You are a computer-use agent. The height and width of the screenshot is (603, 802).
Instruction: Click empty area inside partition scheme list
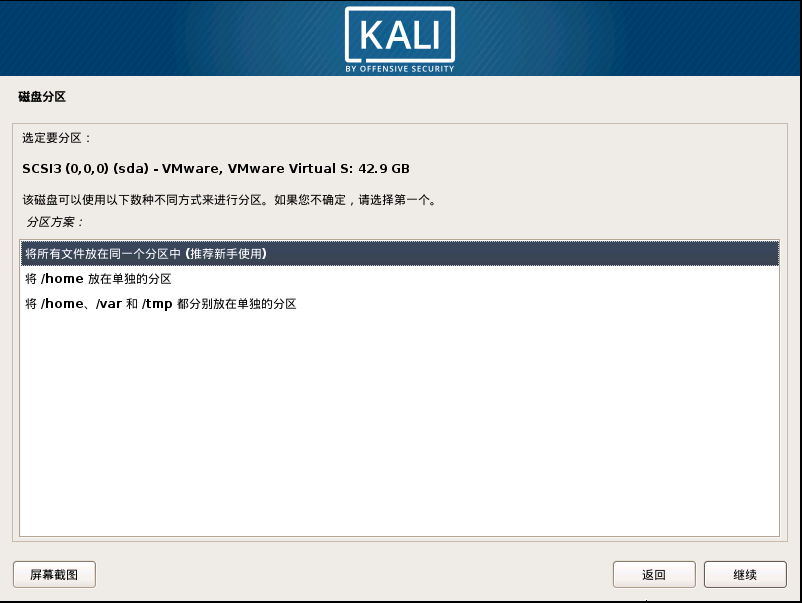(399, 425)
